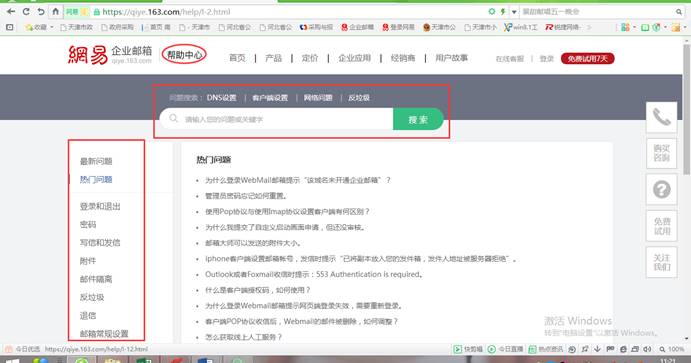Open the 用户故事 navigation item
This screenshot has width=691, height=363.
pos(451,58)
